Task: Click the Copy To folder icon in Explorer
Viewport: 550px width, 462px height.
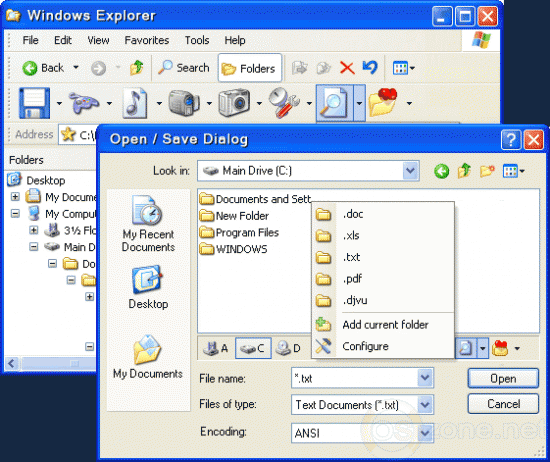Action: [323, 68]
